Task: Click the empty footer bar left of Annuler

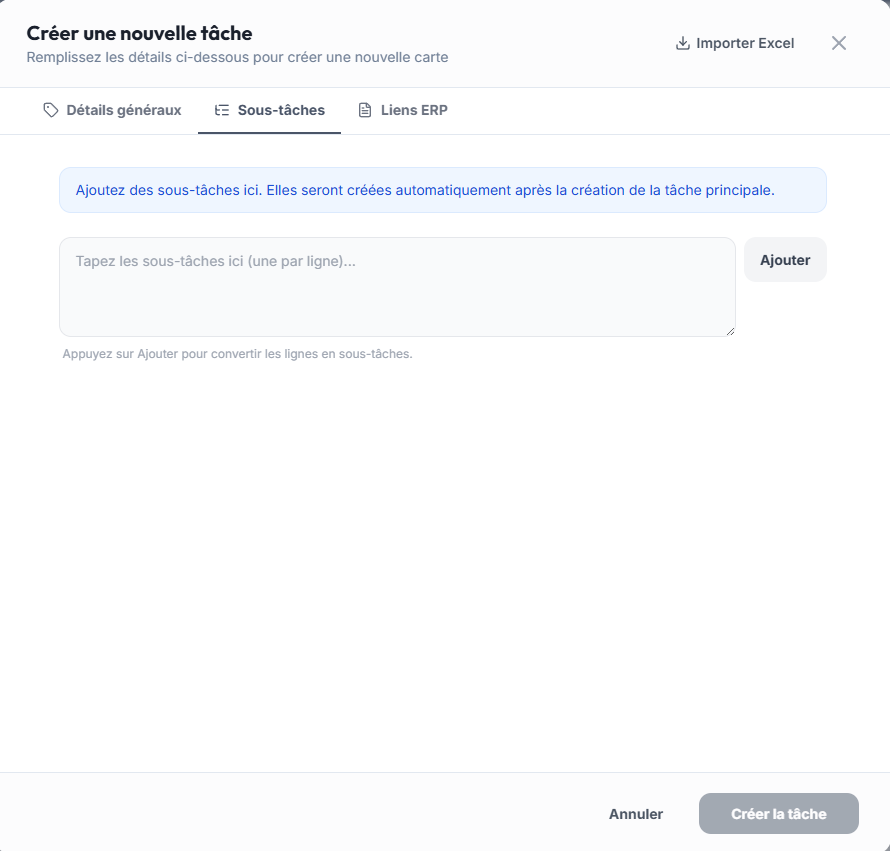Action: coord(300,812)
